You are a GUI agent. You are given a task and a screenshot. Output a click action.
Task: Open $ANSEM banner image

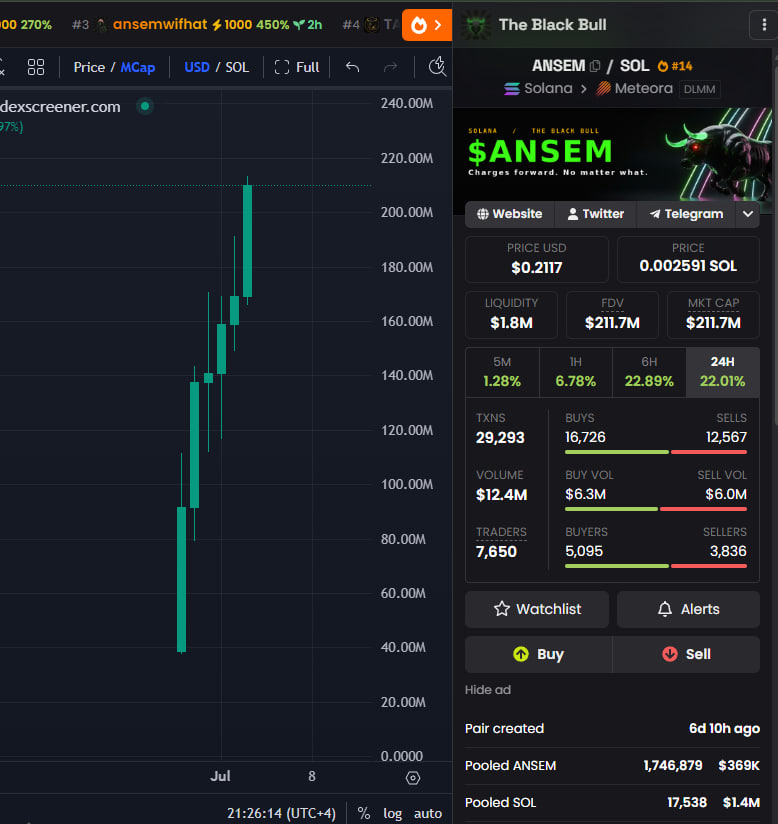[x=612, y=154]
